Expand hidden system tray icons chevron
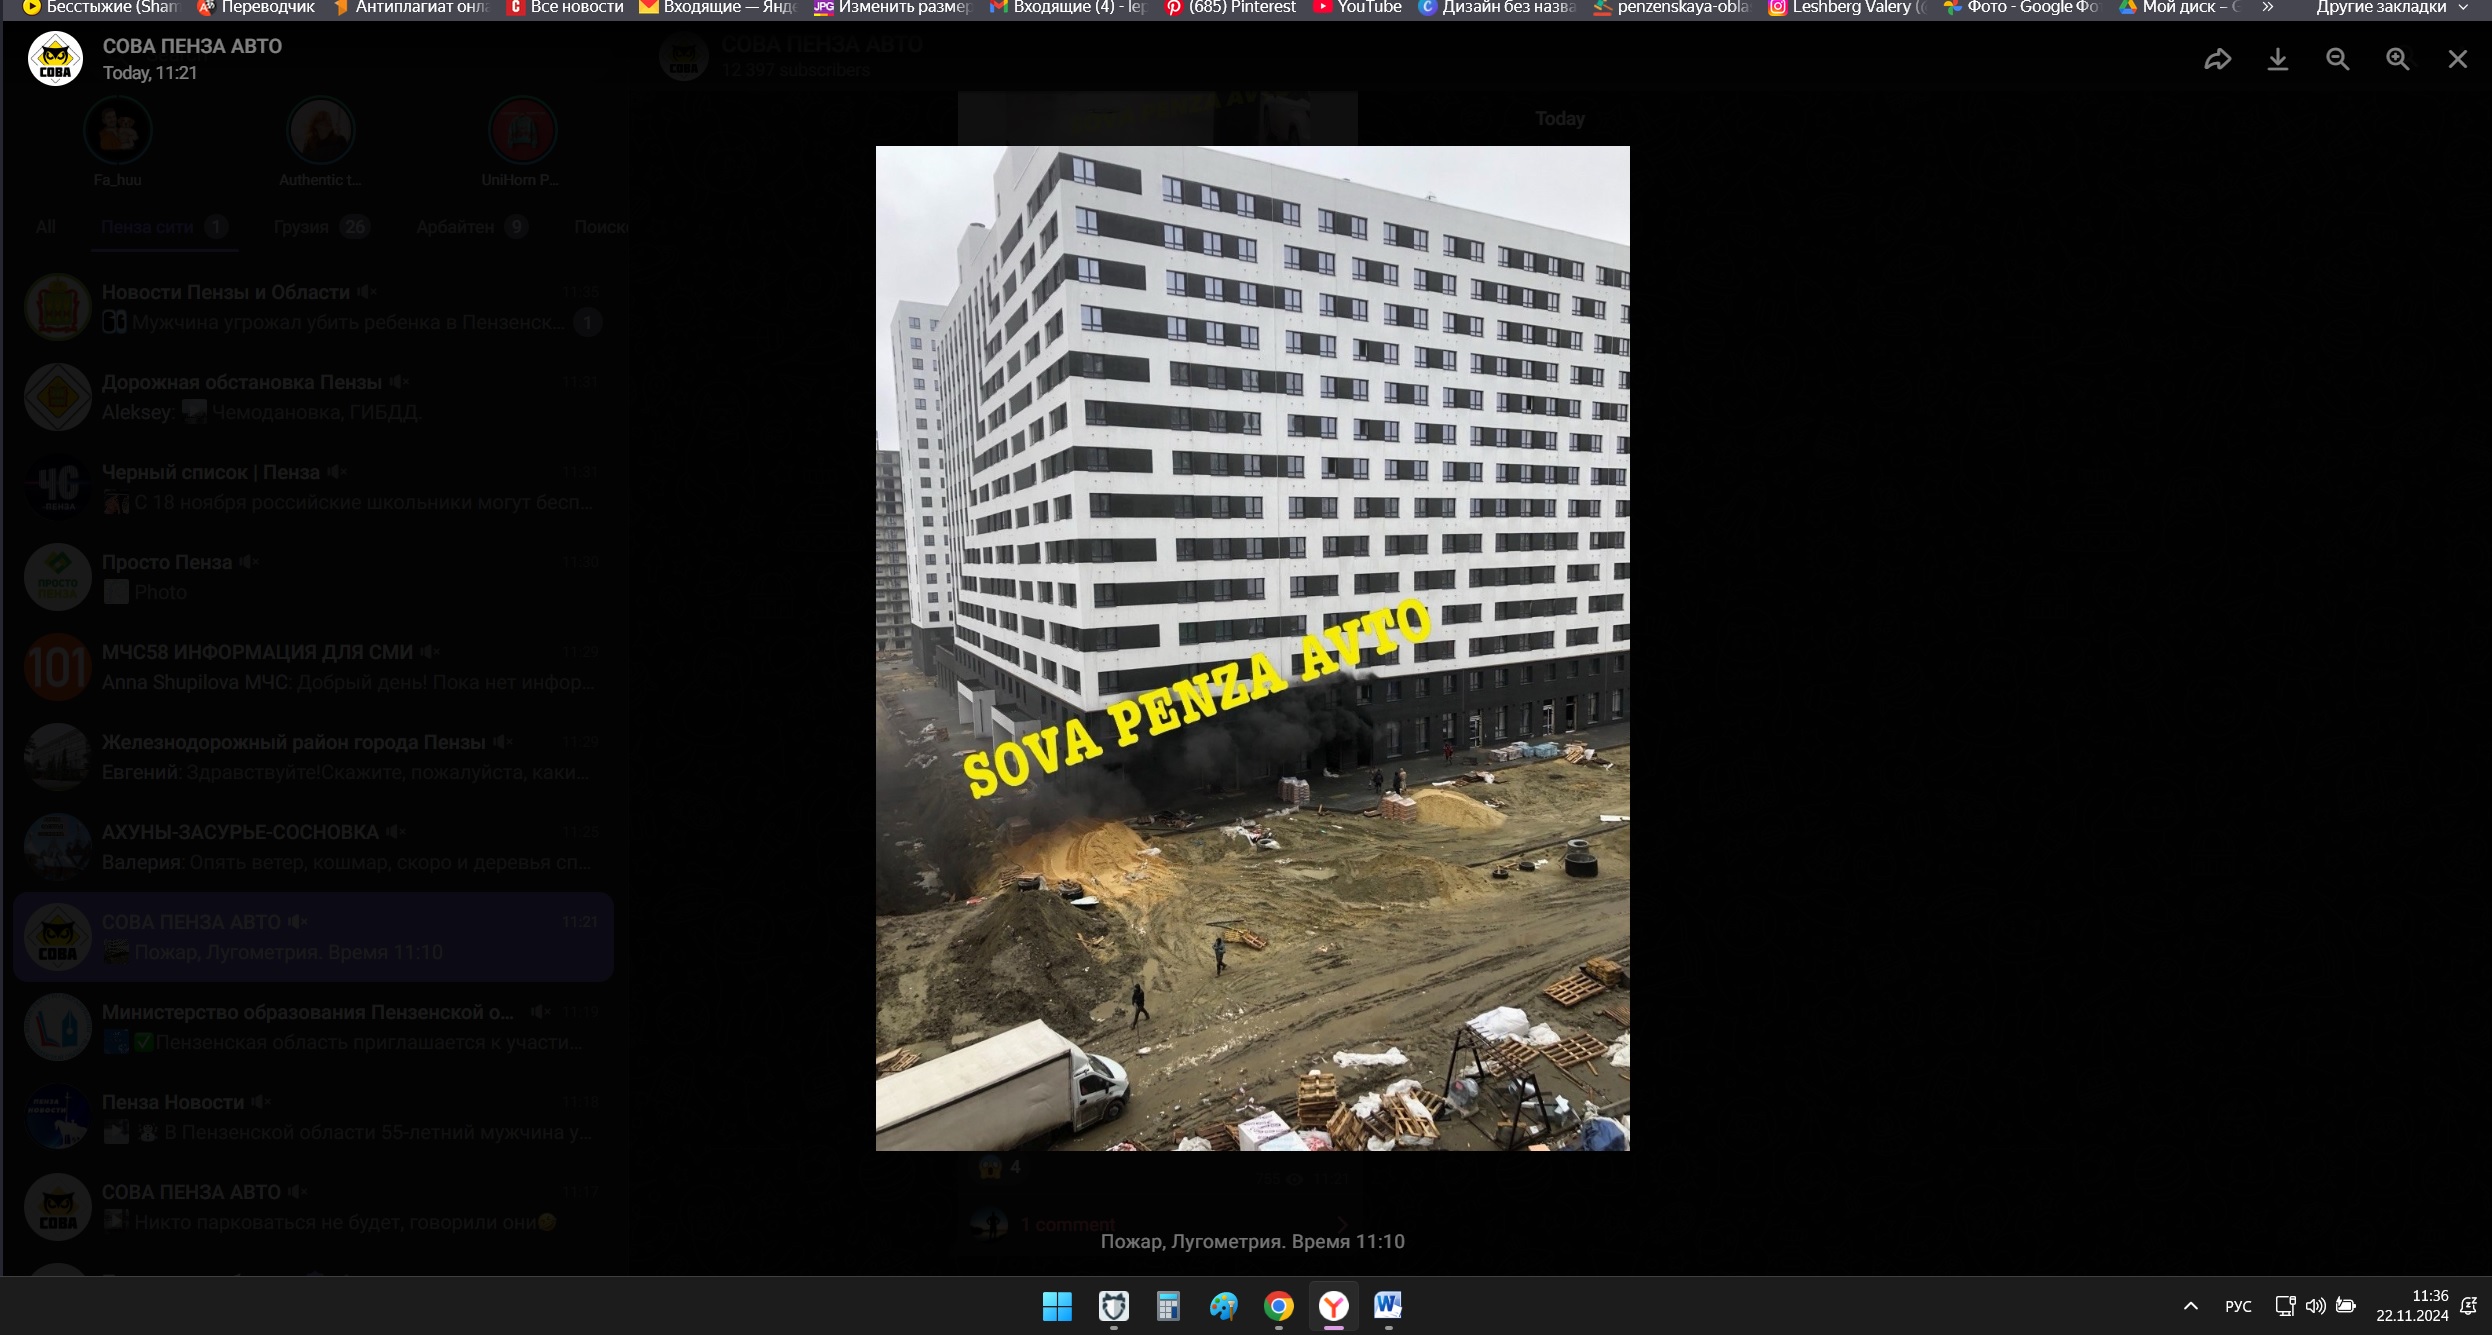Screen dimensions: 2492x1335 [x=2190, y=1306]
